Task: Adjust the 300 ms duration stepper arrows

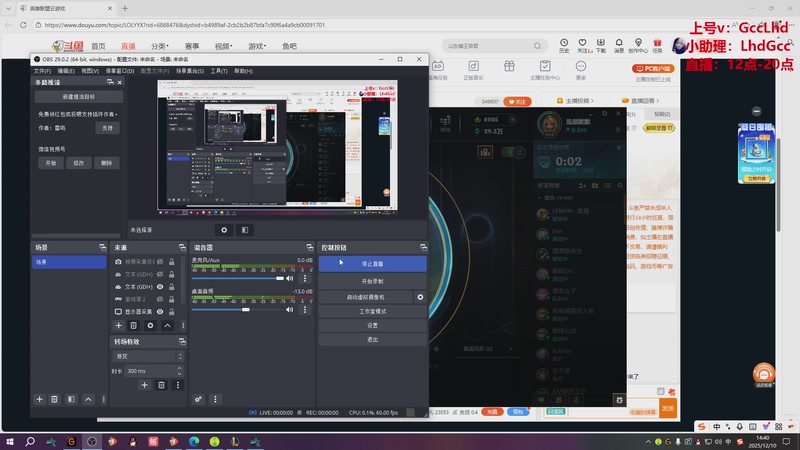Action: click(x=179, y=371)
